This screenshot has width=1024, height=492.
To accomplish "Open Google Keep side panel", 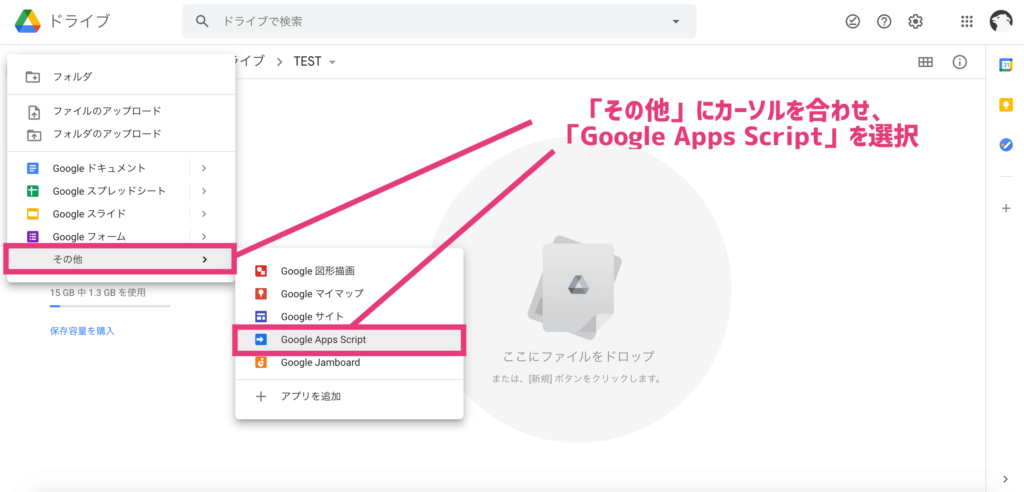I will (1006, 105).
